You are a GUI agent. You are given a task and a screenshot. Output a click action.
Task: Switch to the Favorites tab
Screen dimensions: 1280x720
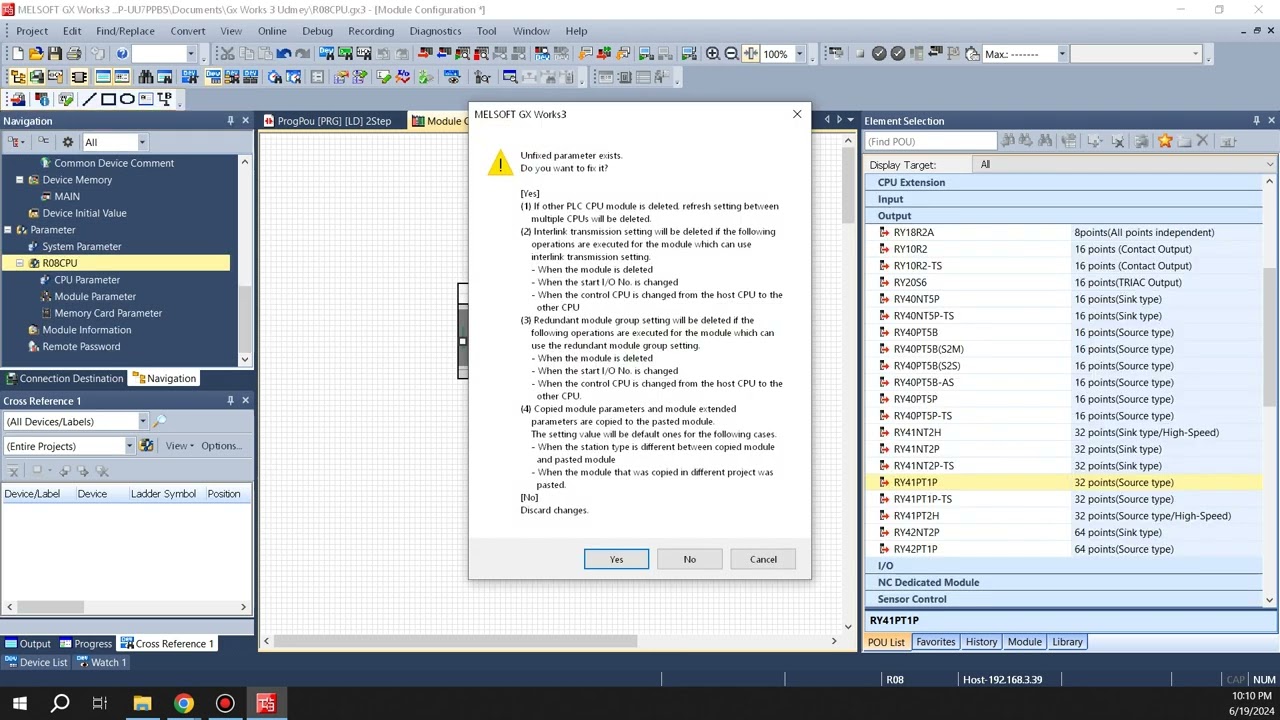point(935,642)
